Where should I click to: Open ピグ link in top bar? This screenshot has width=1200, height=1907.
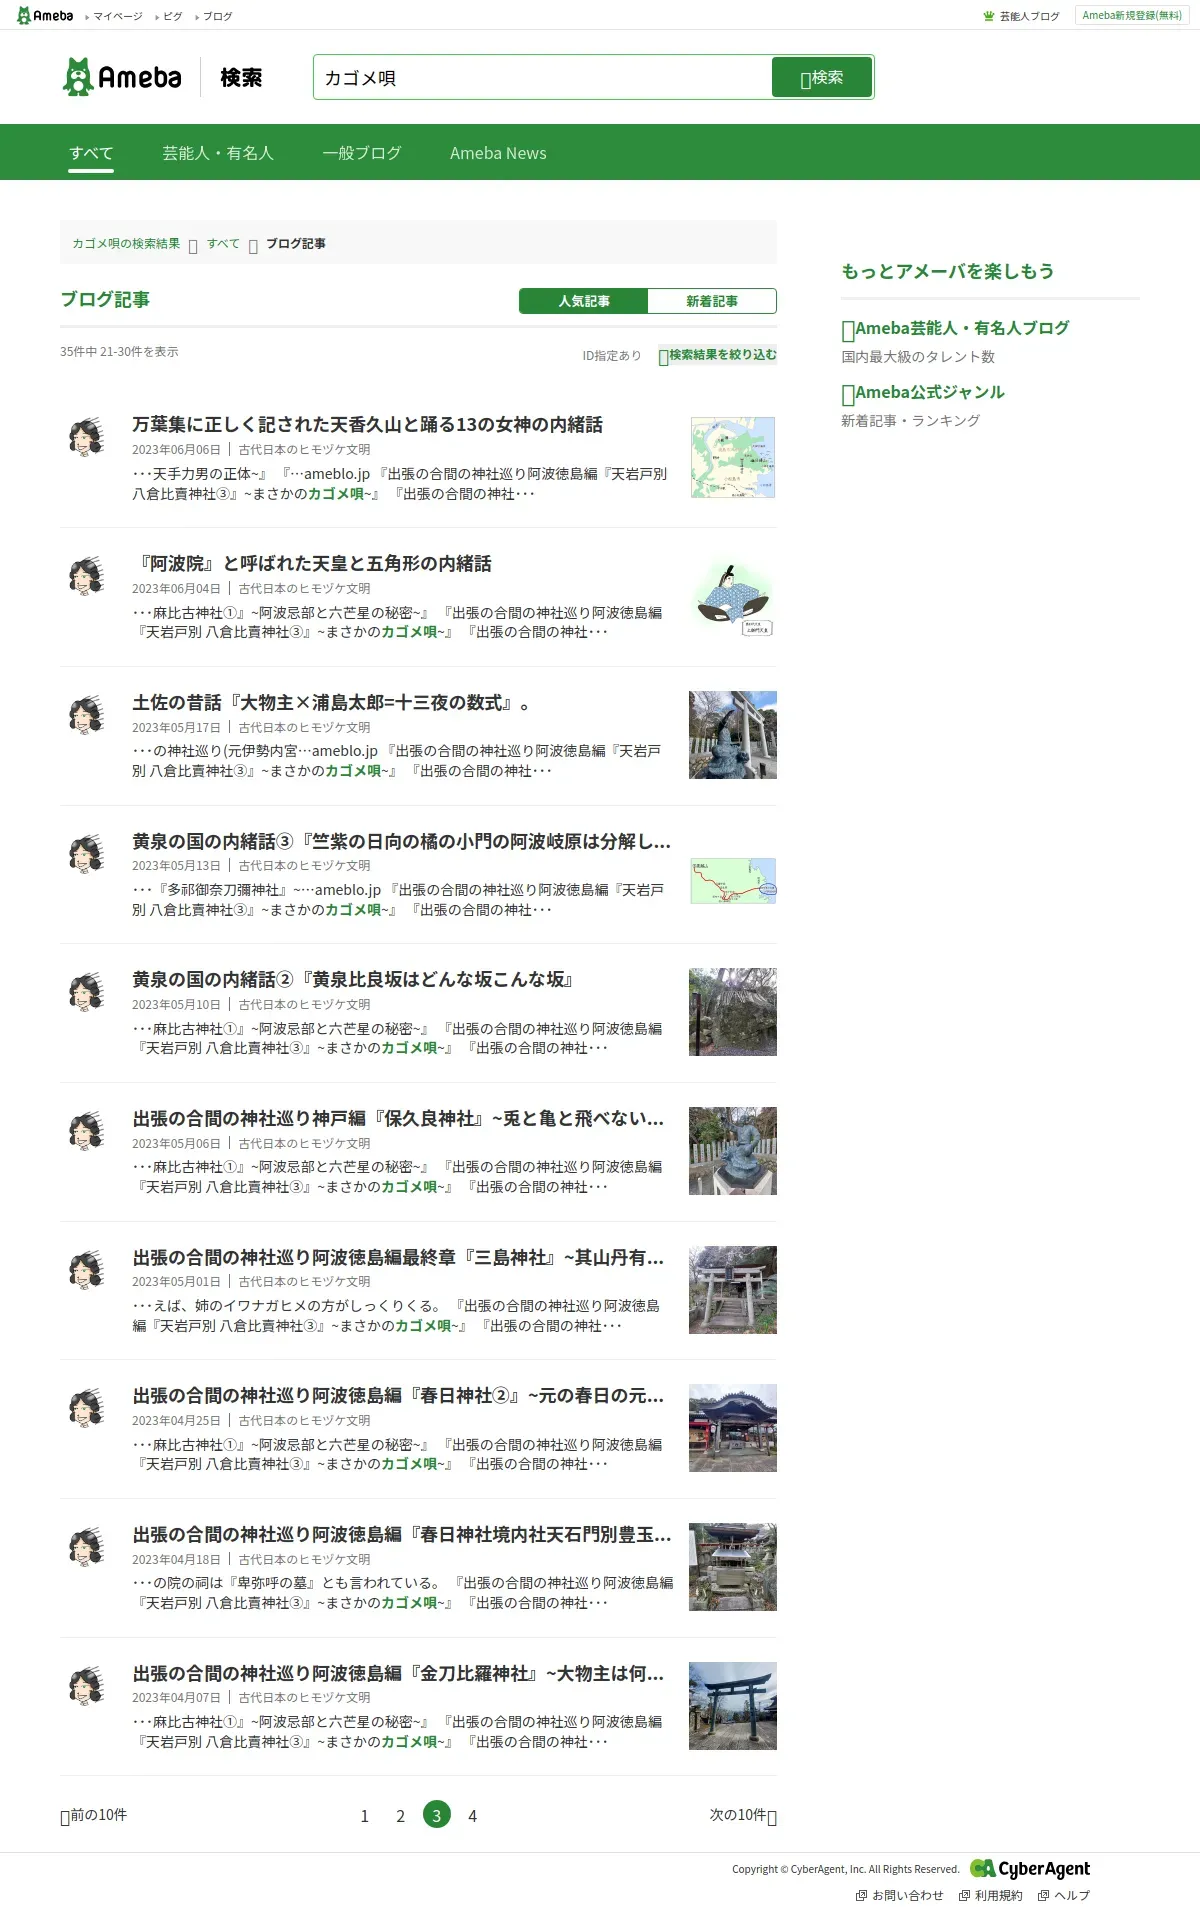click(x=169, y=16)
